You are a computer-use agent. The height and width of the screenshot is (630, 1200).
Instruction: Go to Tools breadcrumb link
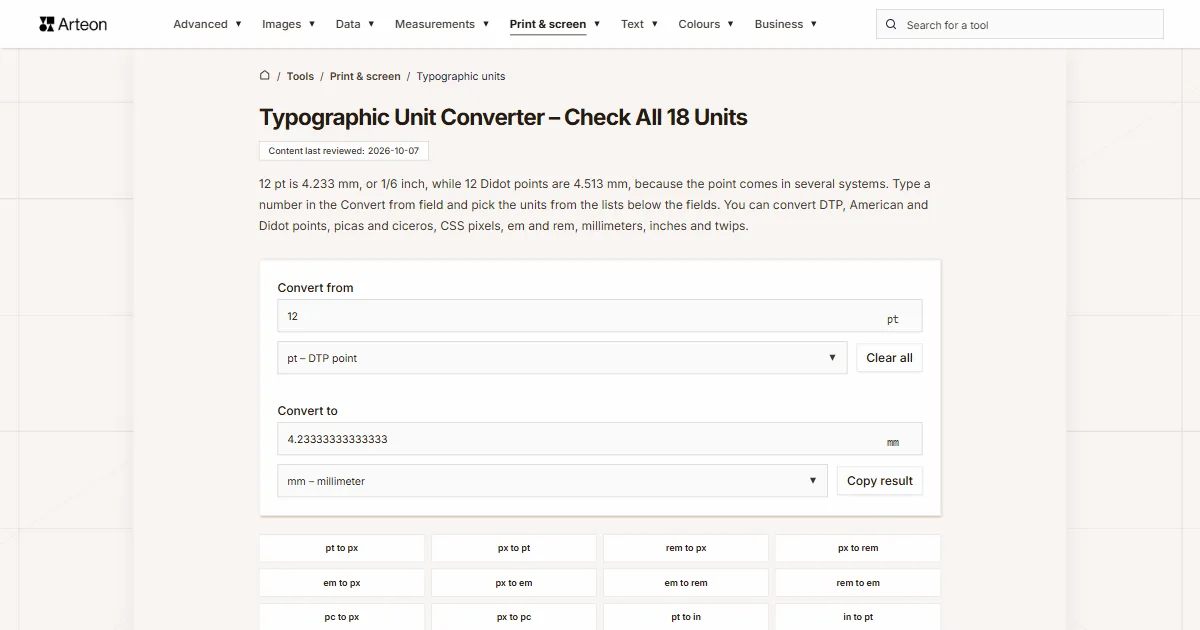click(x=300, y=76)
